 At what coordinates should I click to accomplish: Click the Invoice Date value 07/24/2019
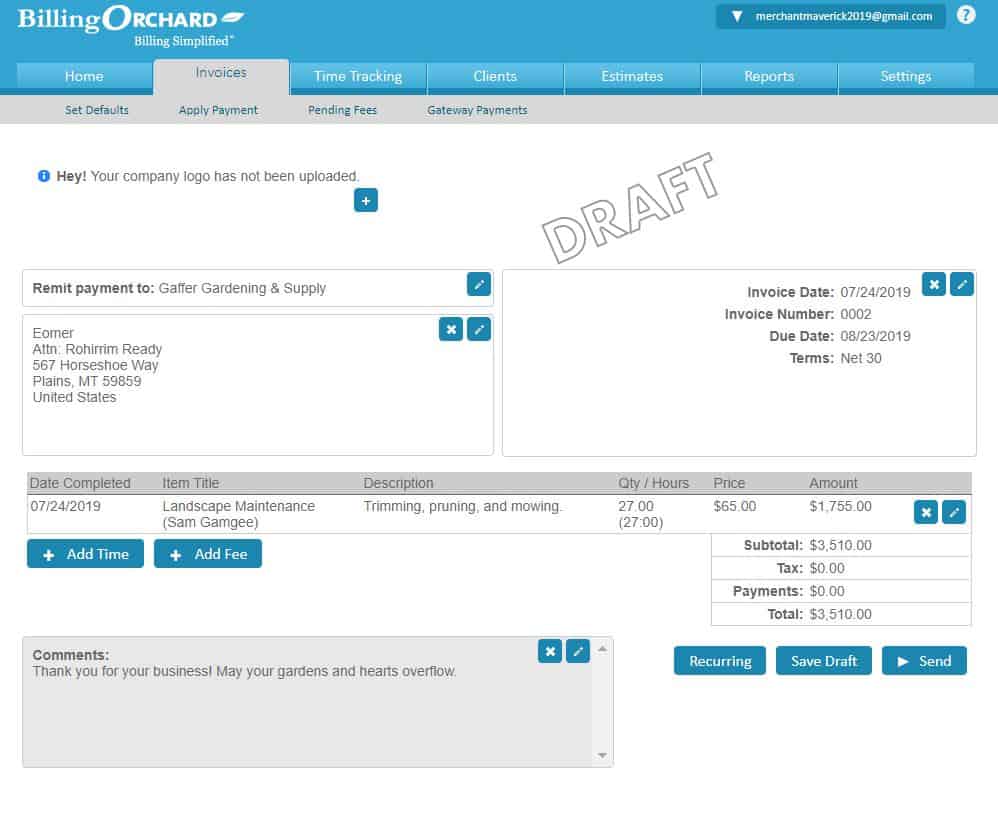click(875, 292)
